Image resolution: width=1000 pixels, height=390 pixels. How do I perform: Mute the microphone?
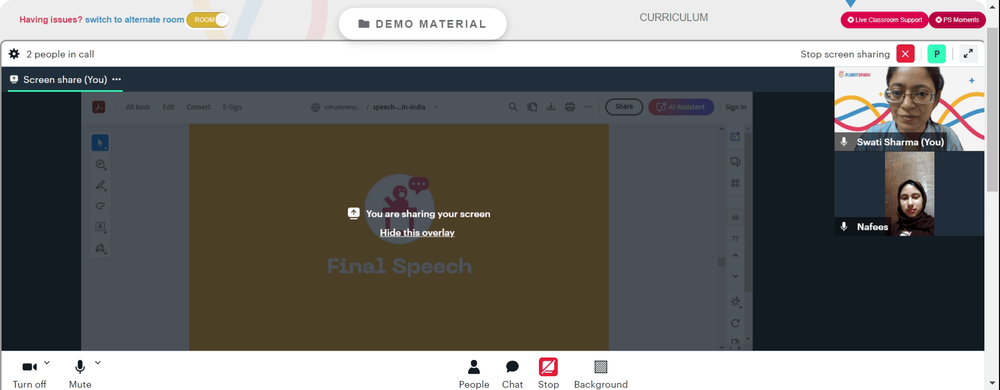point(80,374)
